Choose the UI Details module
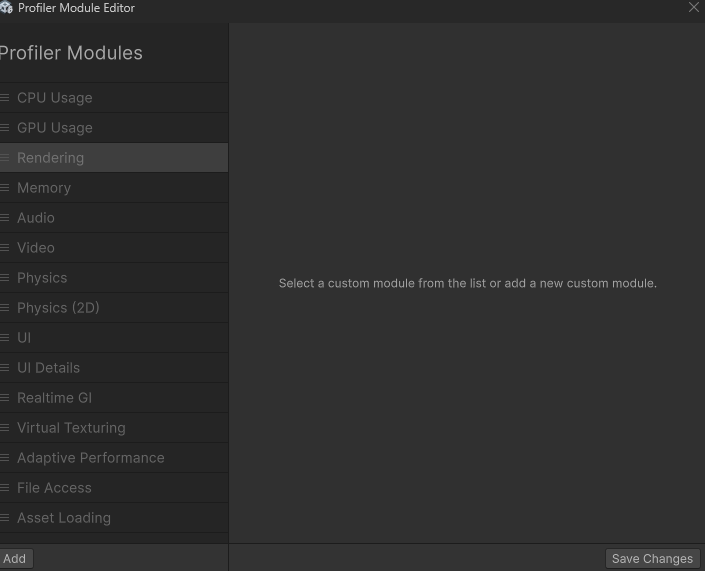The height and width of the screenshot is (571, 705). pyautogui.click(x=48, y=368)
